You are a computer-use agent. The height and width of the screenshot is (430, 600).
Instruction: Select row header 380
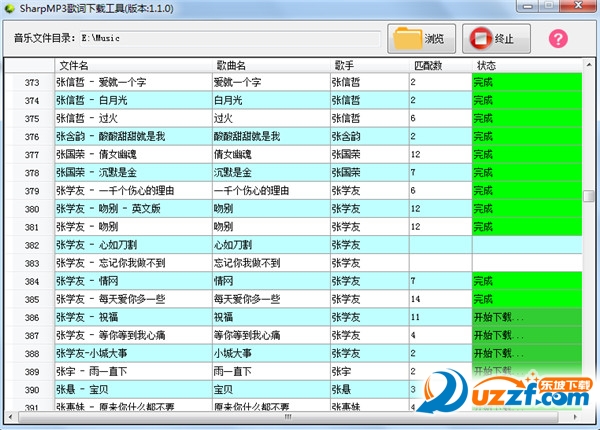click(x=30, y=209)
